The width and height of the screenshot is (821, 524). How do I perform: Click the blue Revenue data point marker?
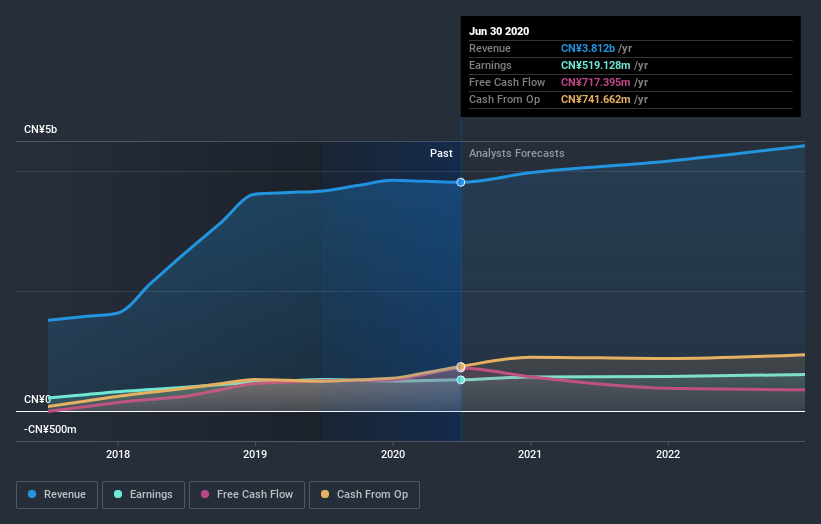click(x=461, y=182)
